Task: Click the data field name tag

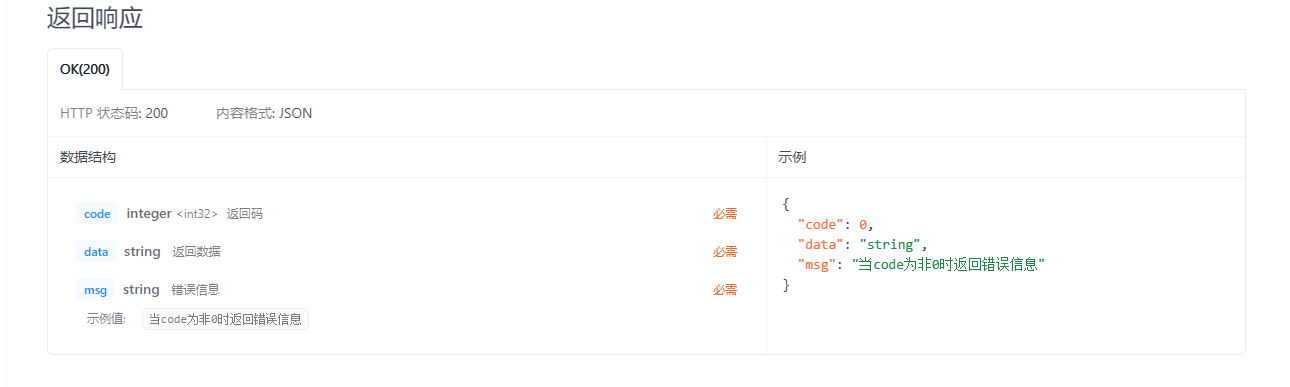Action: (96, 252)
